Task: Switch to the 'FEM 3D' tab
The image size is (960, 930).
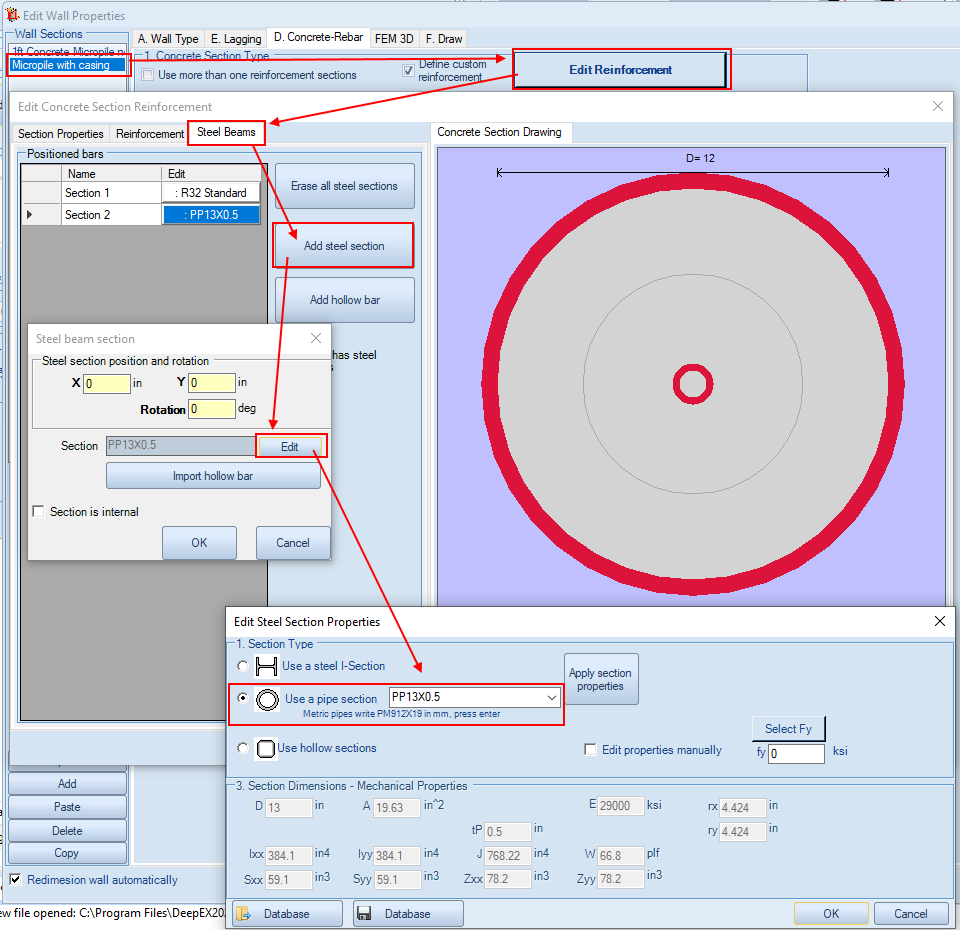Action: point(394,39)
